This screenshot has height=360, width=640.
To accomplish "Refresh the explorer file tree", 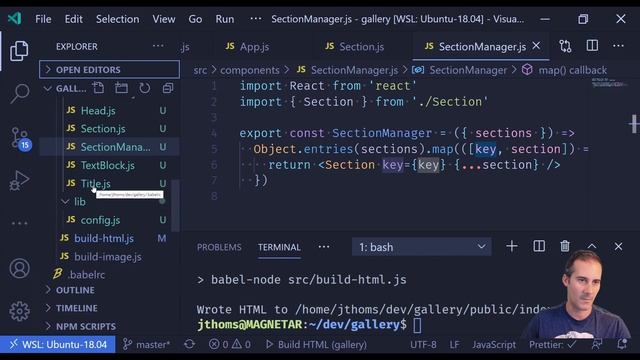I will point(144,88).
